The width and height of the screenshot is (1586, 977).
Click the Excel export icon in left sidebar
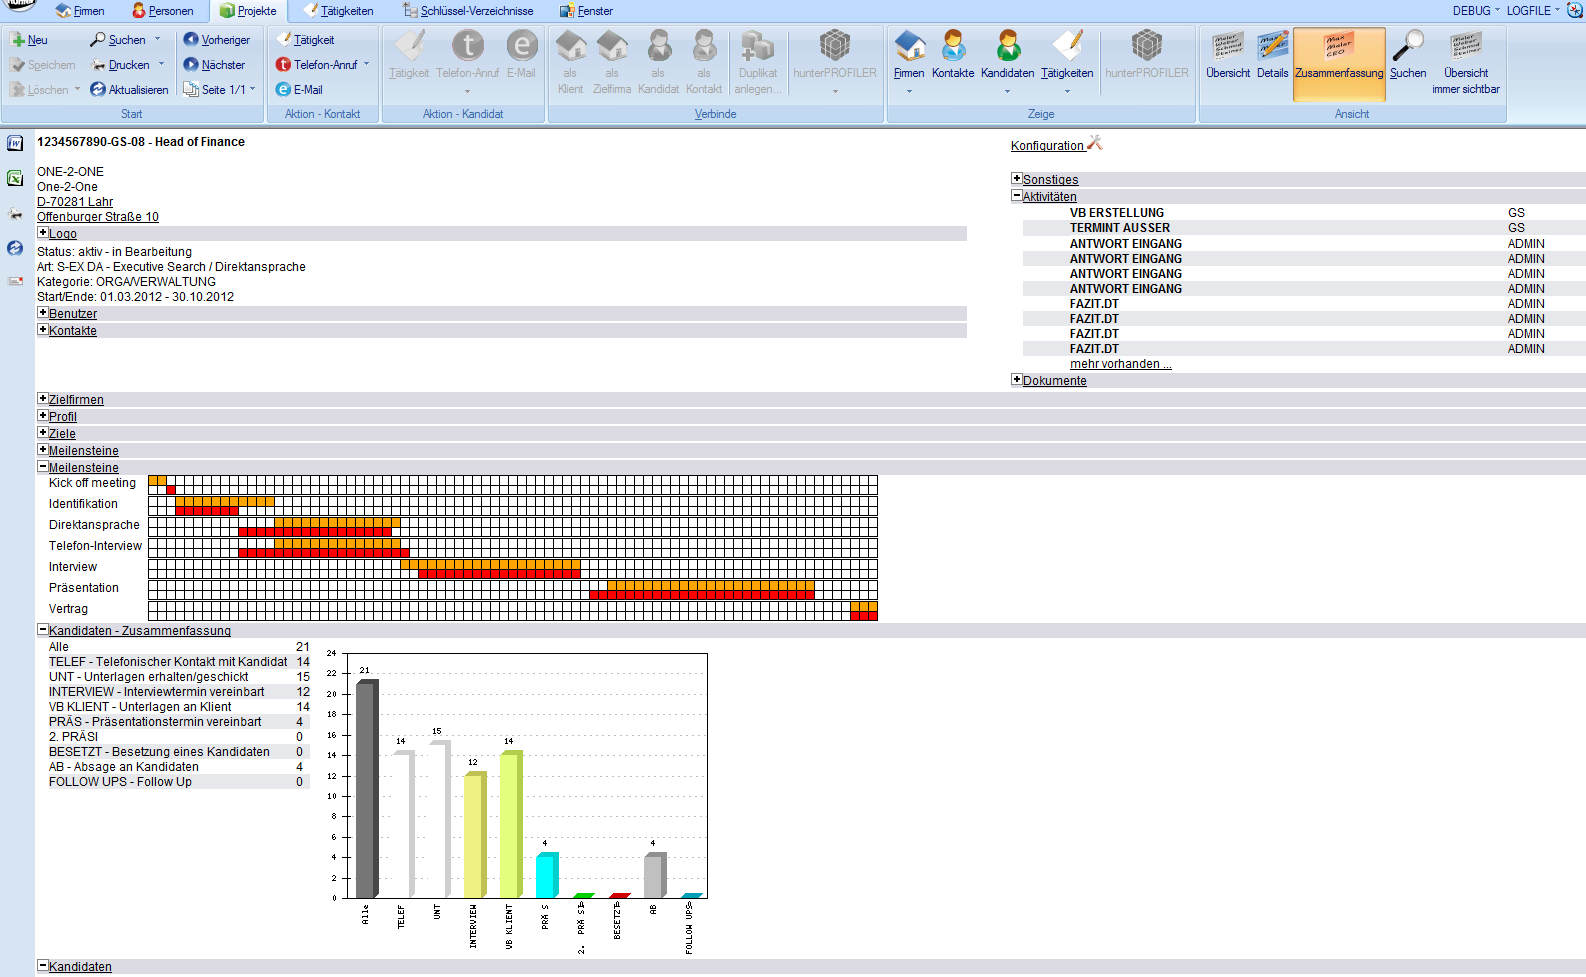pos(15,178)
